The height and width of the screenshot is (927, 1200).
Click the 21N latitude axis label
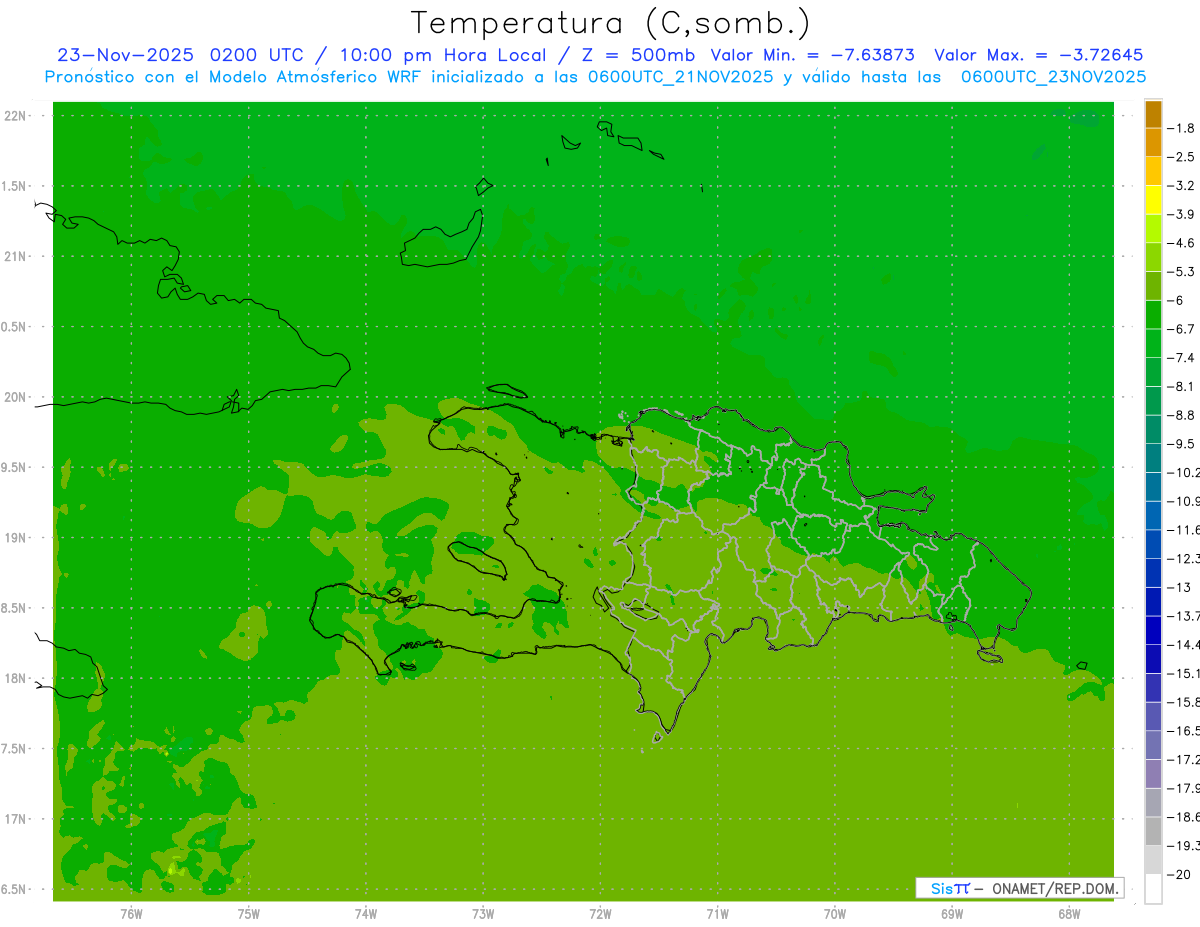pos(15,256)
